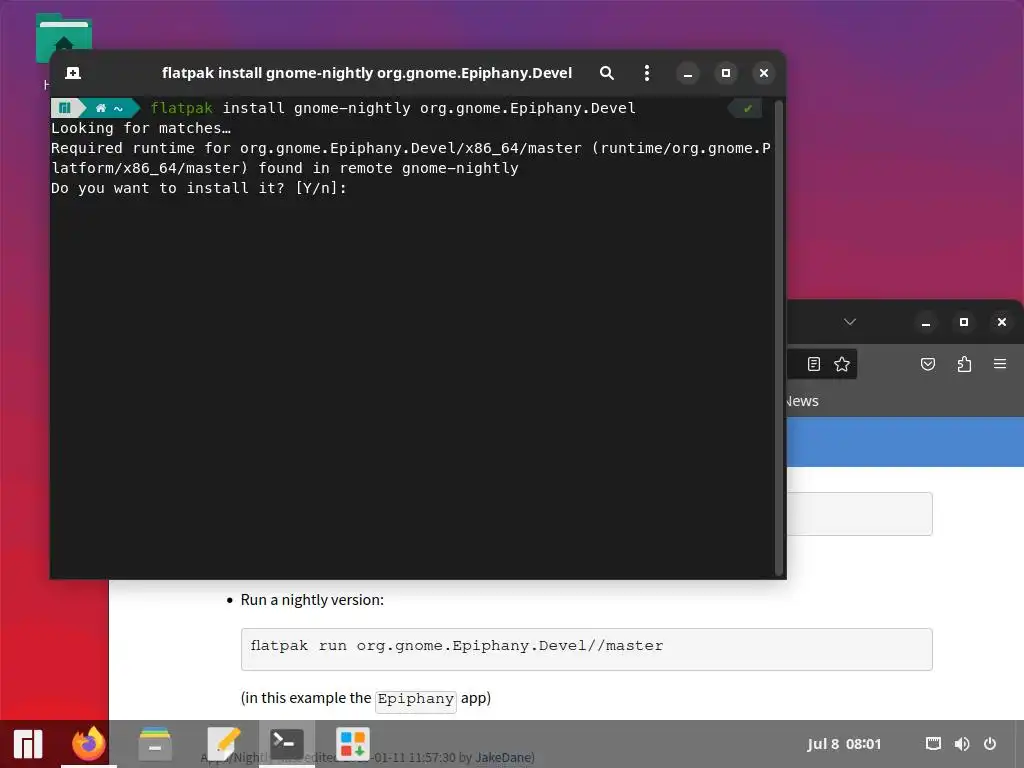The height and width of the screenshot is (768, 1024).
Task: Maximize the Firefox window
Action: (x=963, y=322)
